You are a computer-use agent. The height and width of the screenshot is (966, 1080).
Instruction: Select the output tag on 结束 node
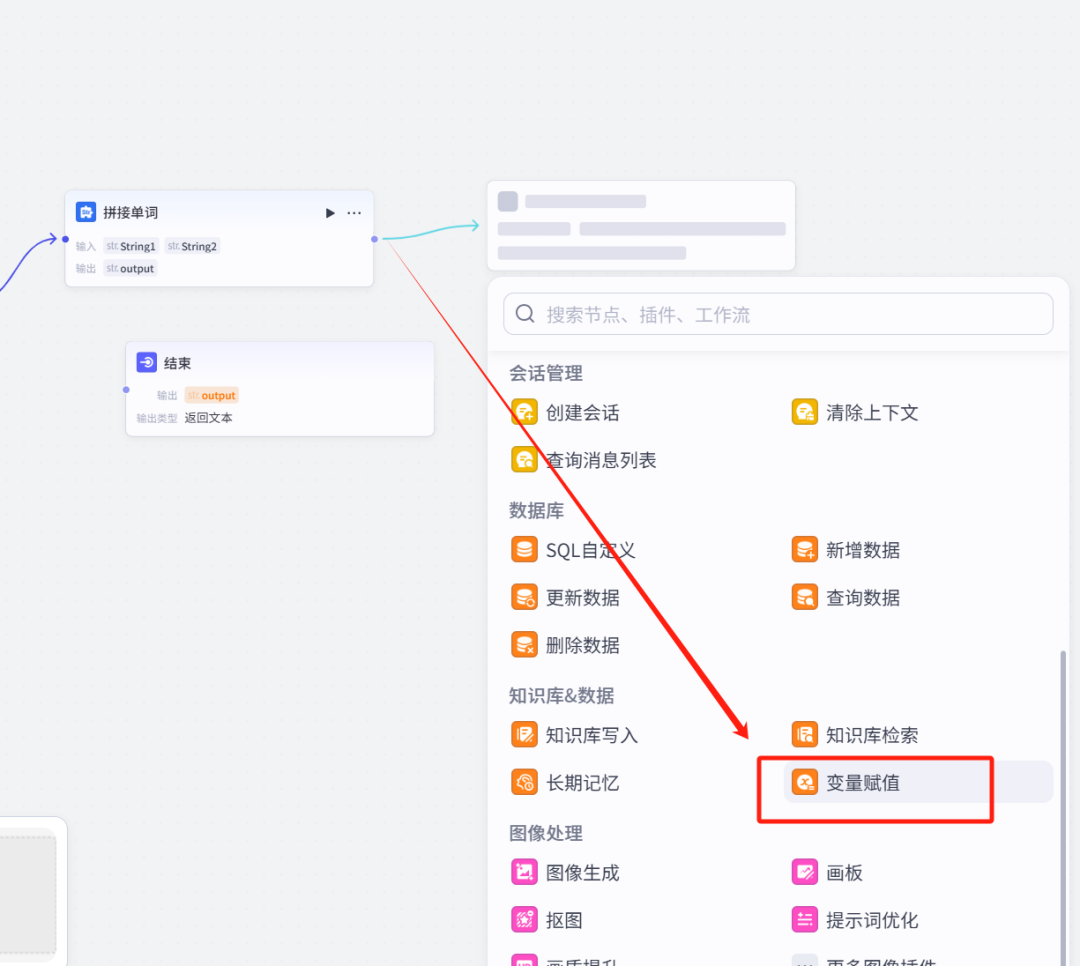211,395
